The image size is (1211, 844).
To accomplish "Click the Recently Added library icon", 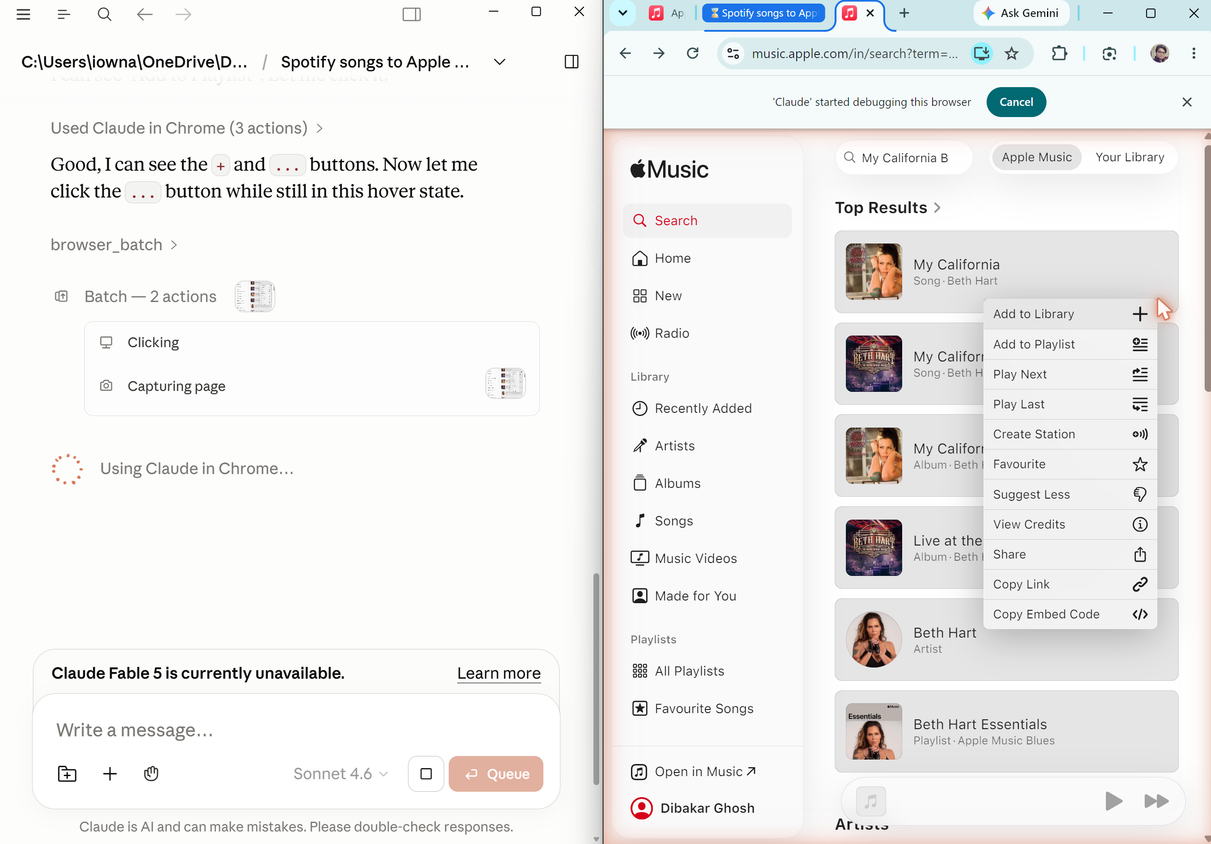I will point(640,408).
